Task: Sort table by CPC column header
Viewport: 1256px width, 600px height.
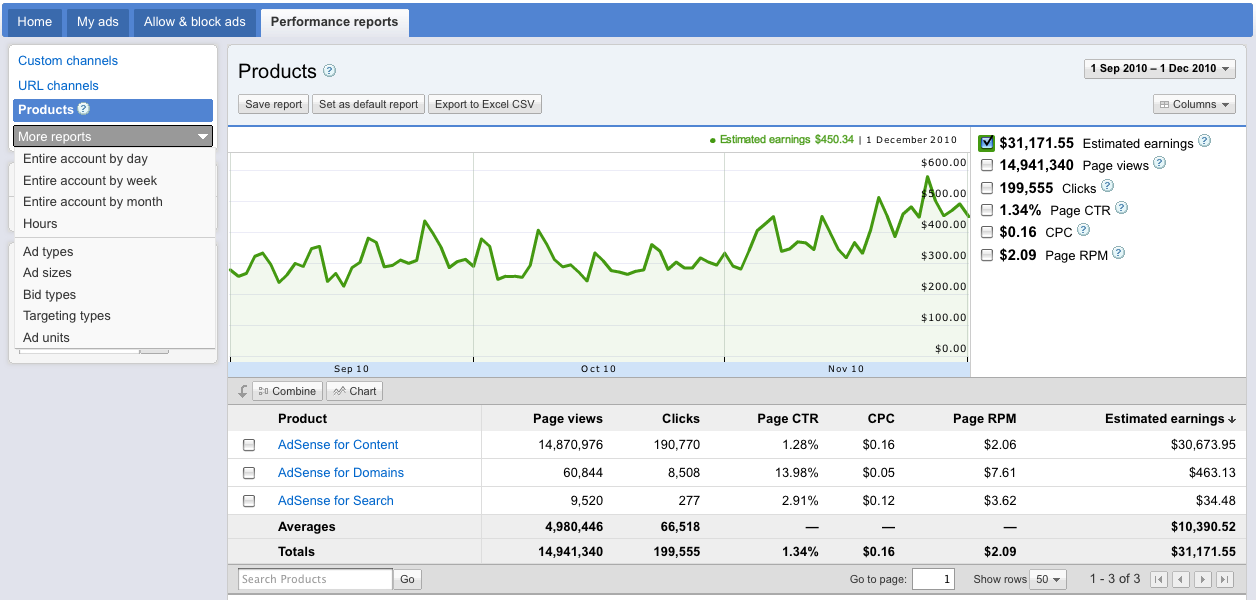Action: pyautogui.click(x=881, y=419)
